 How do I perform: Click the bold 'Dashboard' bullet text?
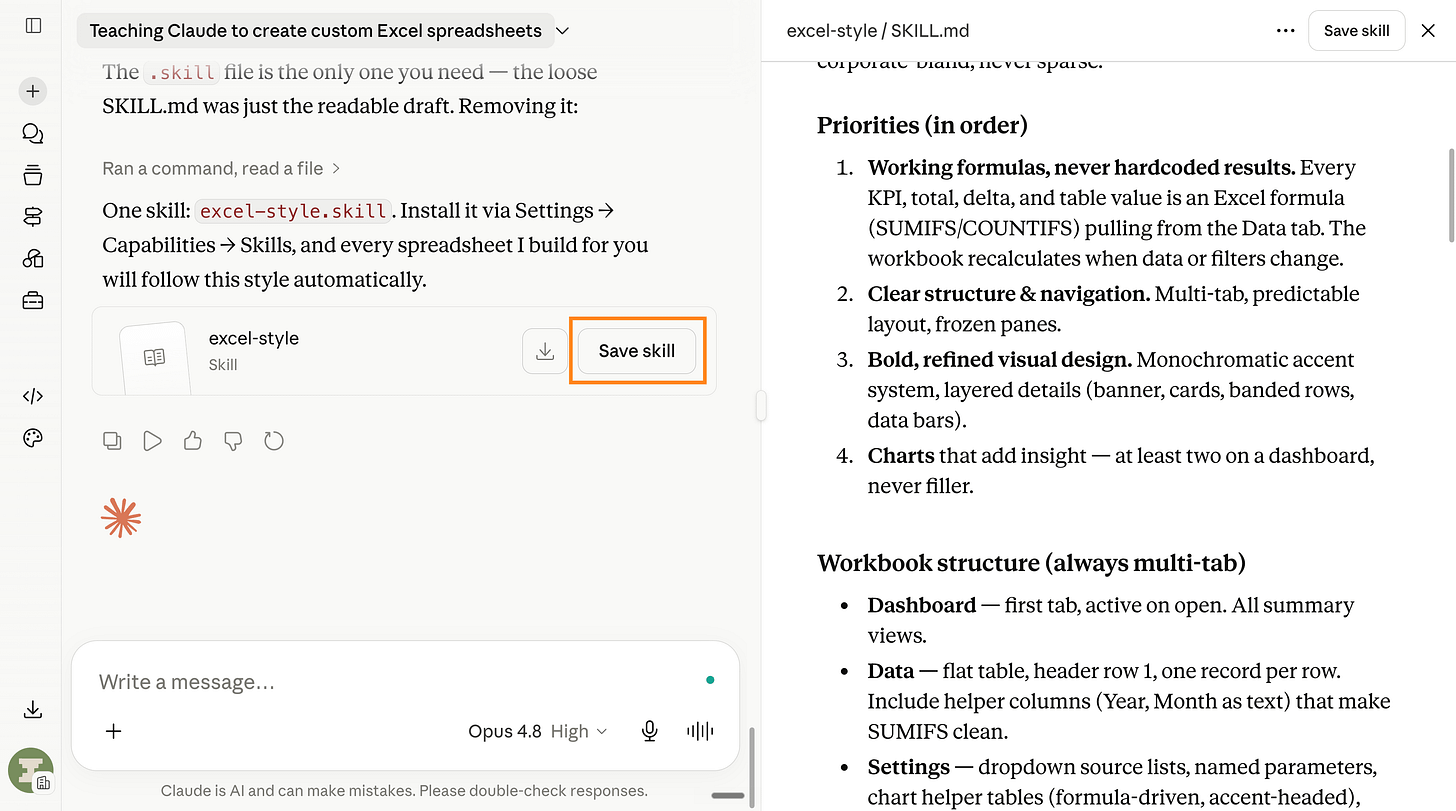[922, 605]
